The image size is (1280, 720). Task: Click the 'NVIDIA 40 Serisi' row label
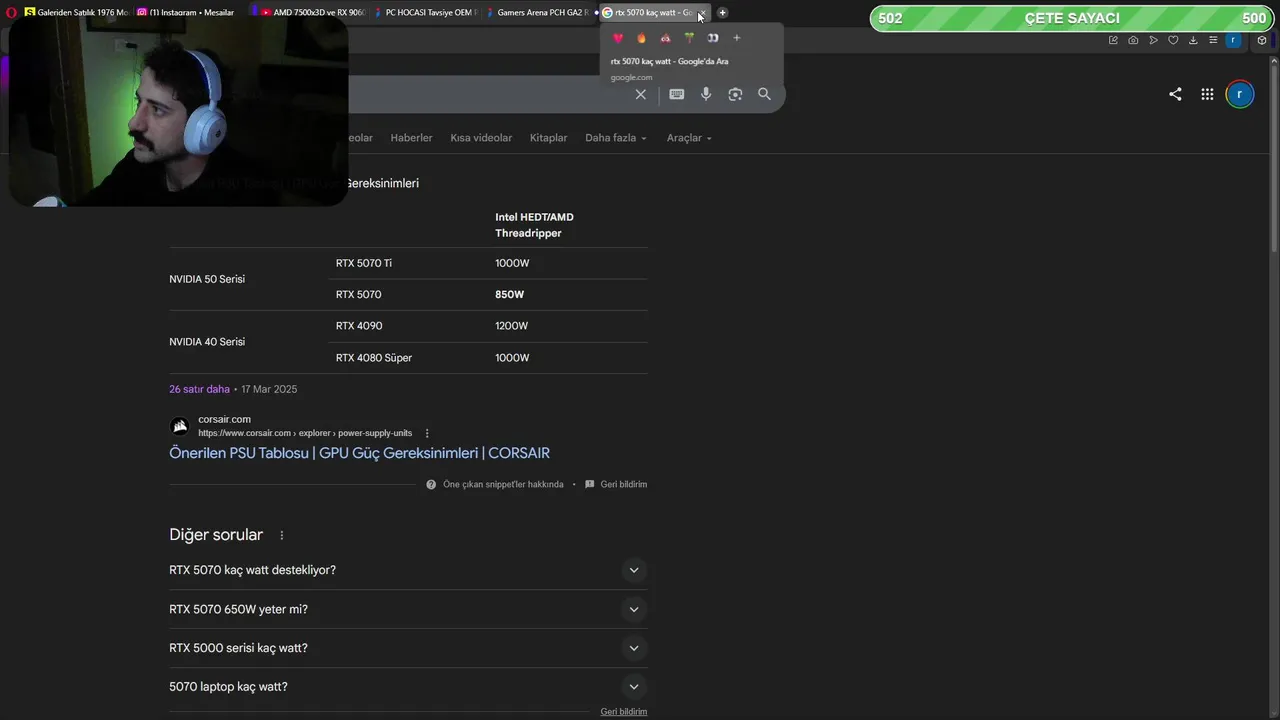point(207,342)
